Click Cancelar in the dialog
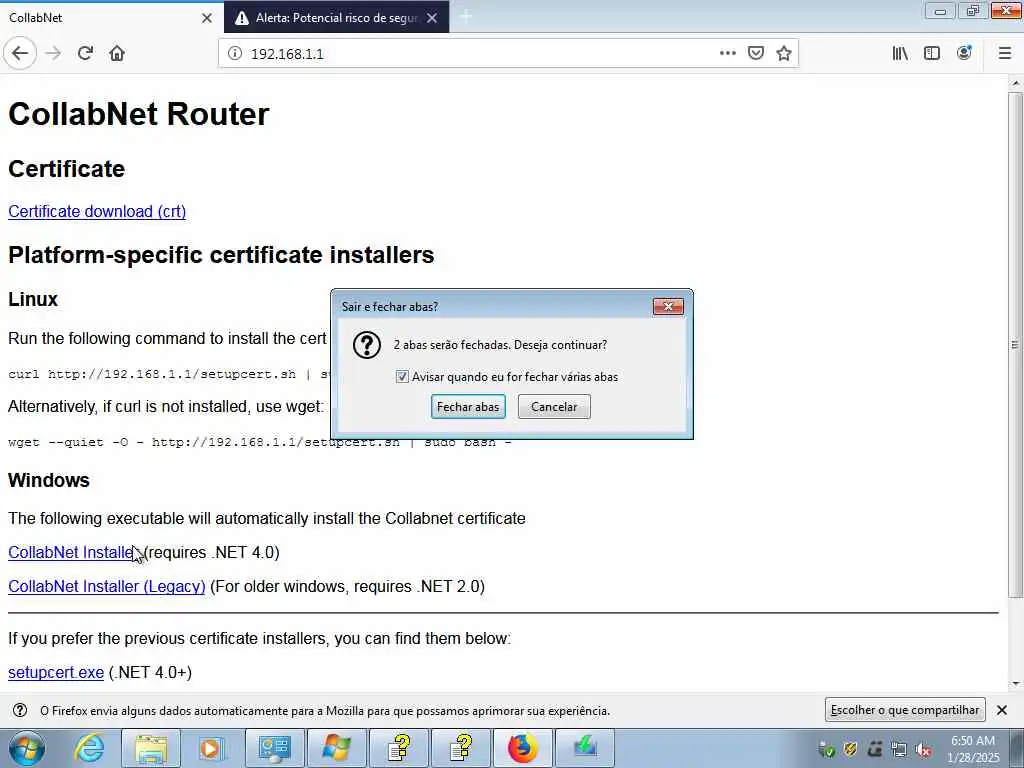Image resolution: width=1024 pixels, height=768 pixels. click(554, 407)
